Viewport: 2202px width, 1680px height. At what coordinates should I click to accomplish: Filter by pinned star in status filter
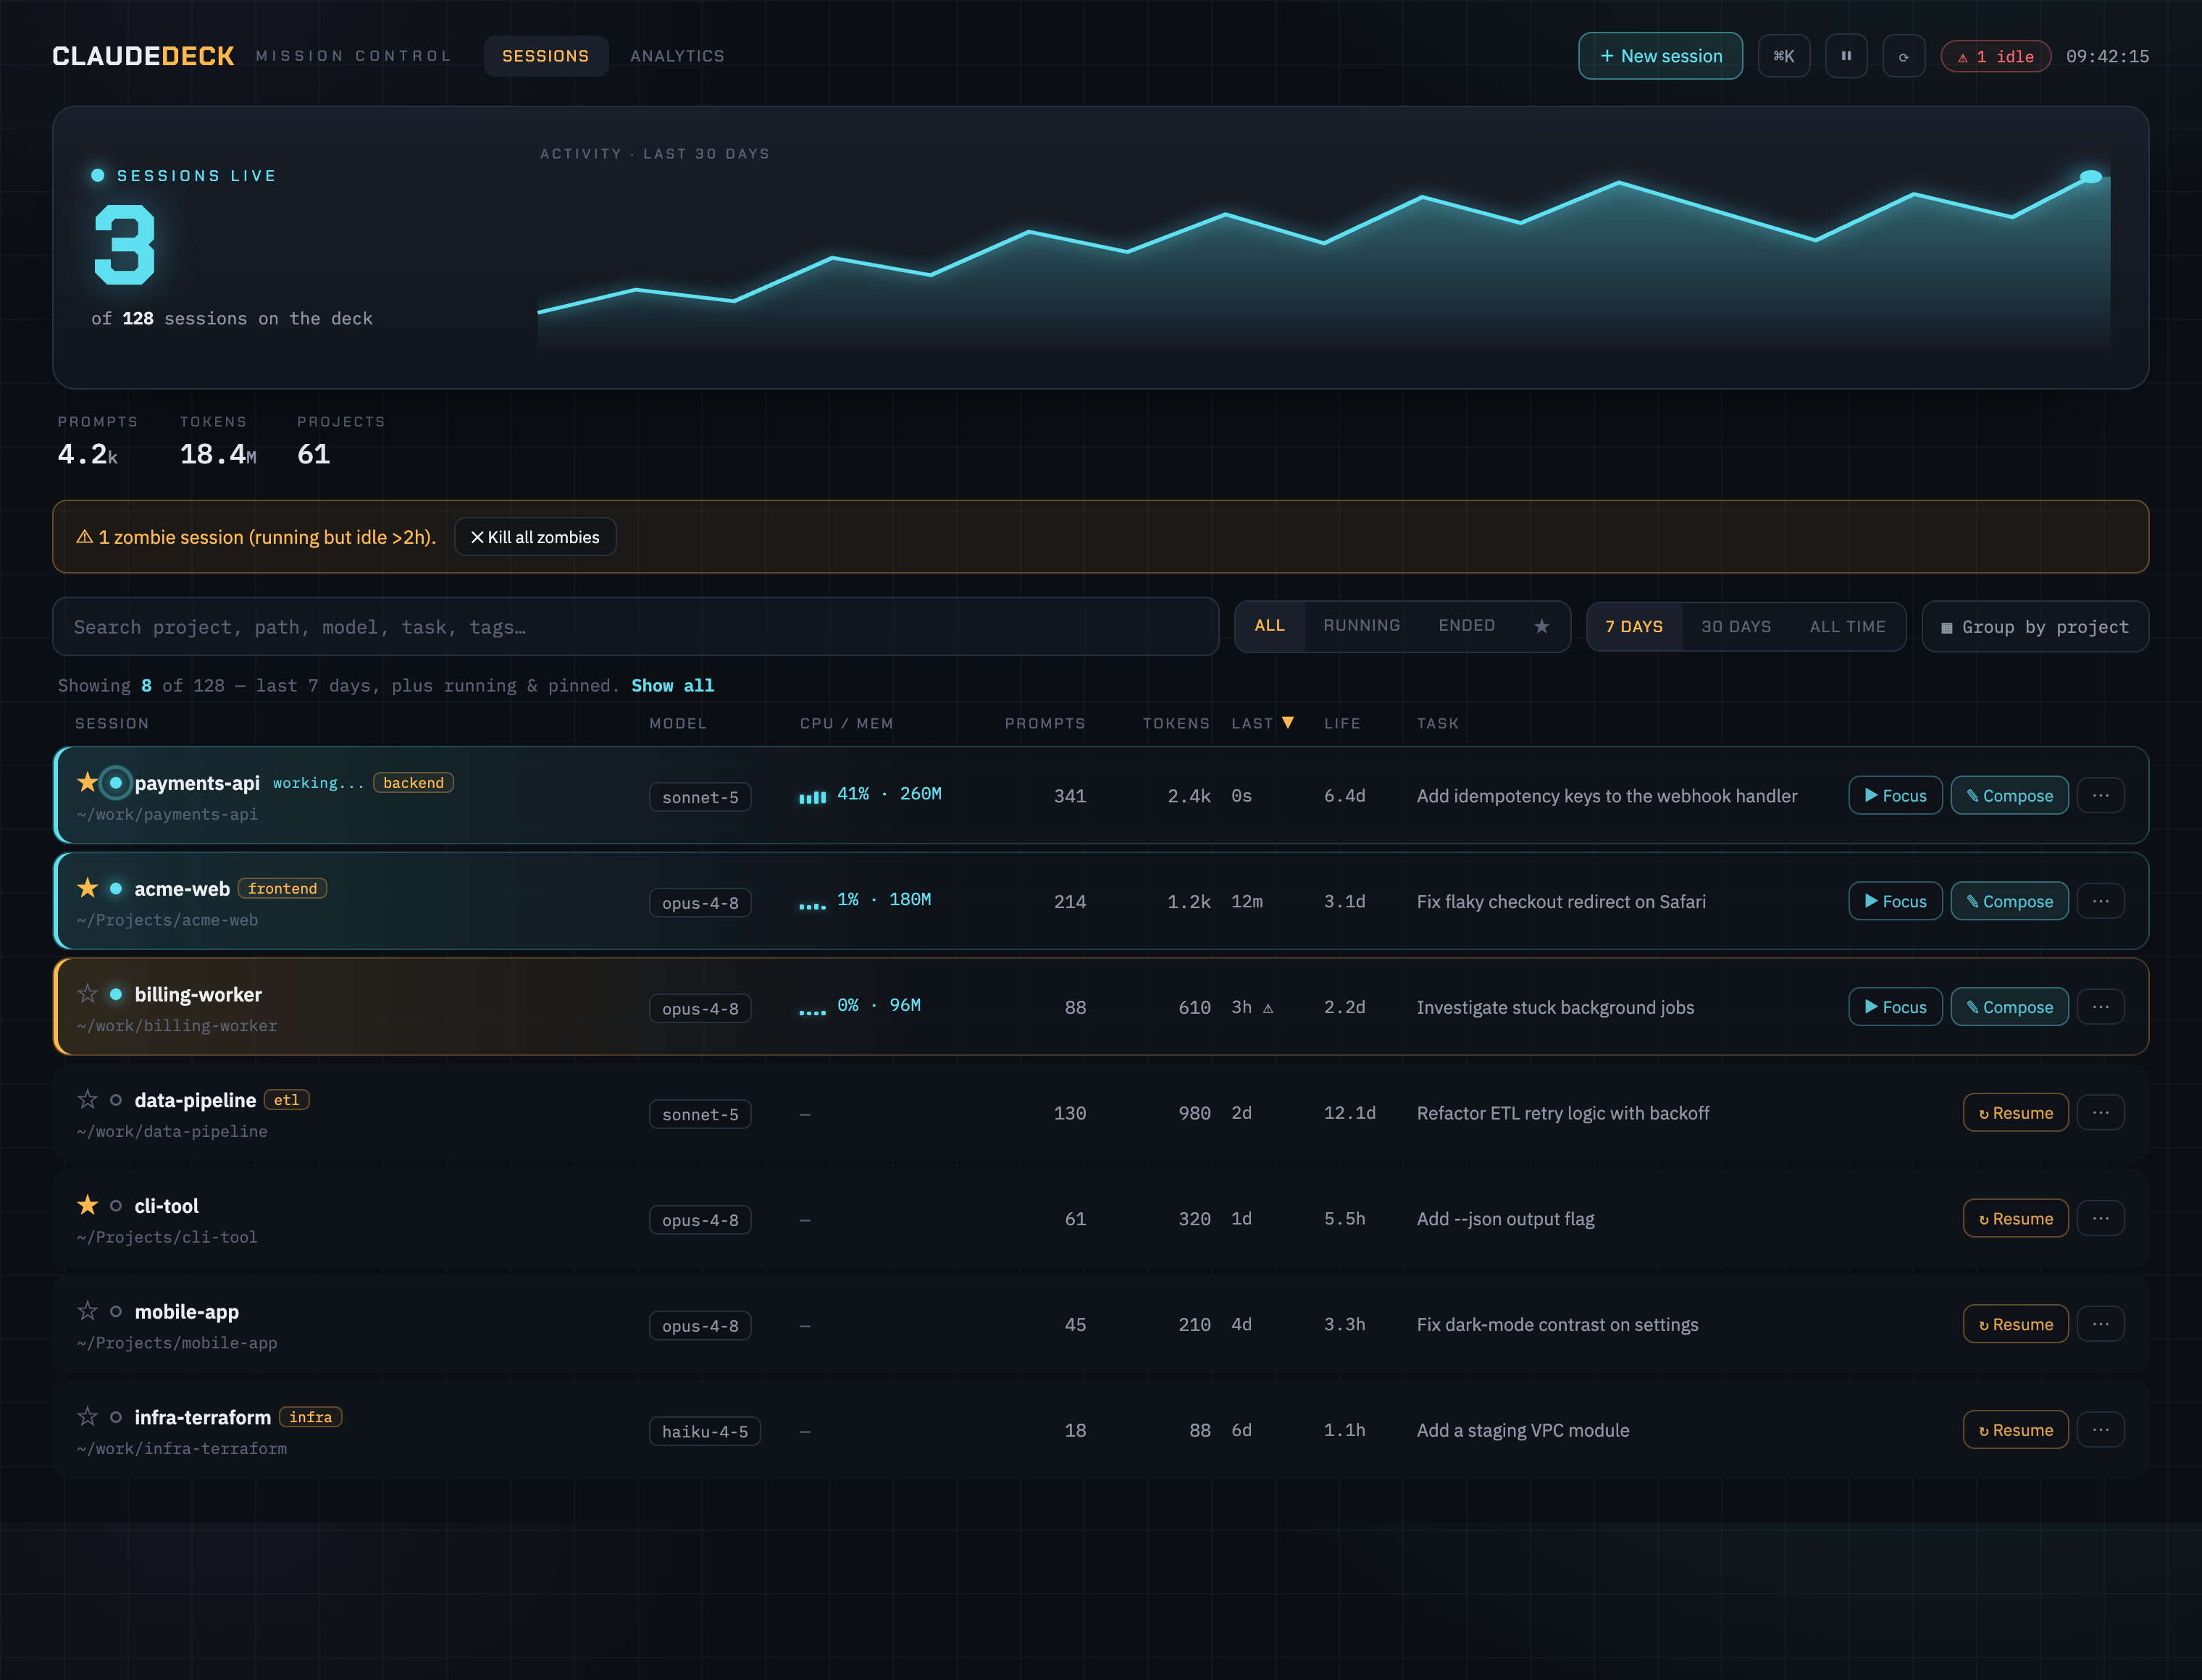(1541, 626)
